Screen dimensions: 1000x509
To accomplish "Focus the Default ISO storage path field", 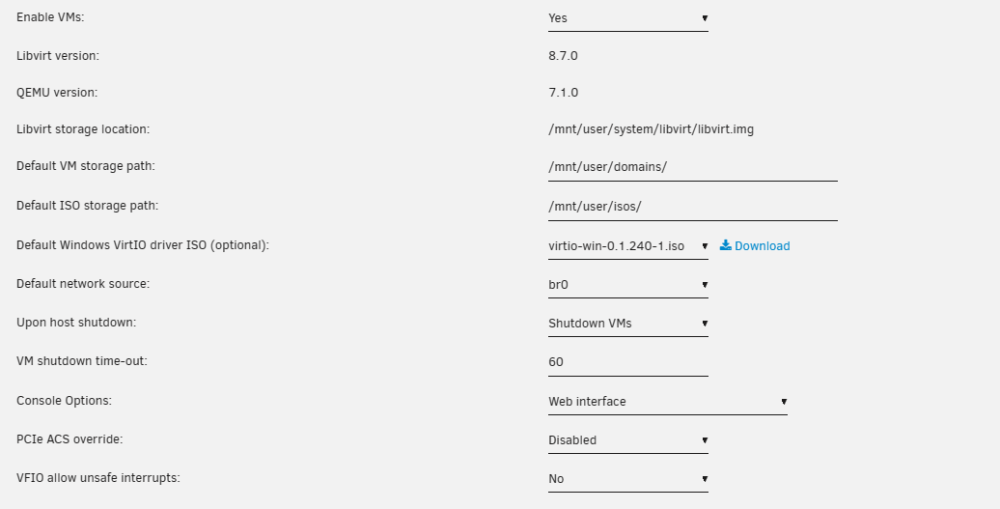I will tap(692, 207).
